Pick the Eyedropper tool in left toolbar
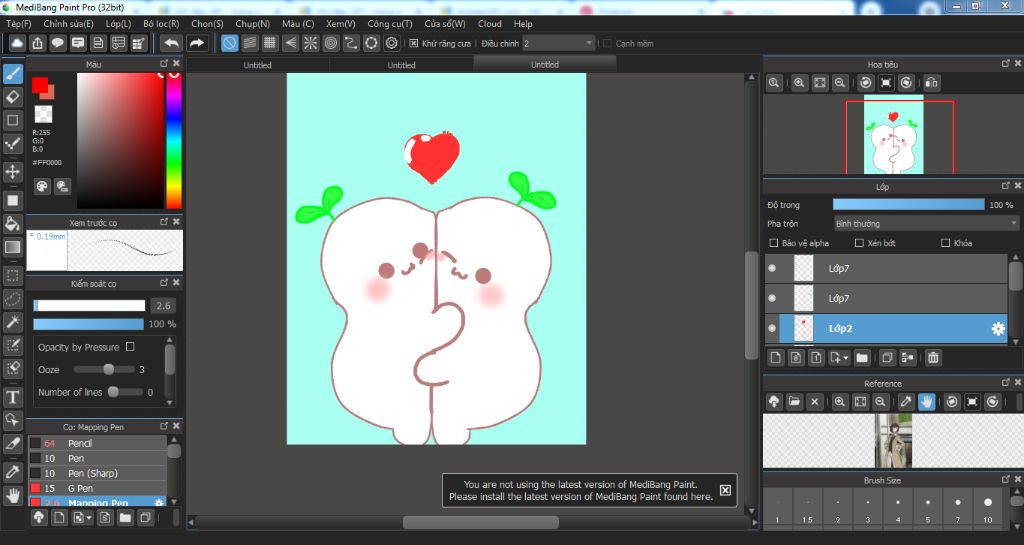Image resolution: width=1024 pixels, height=545 pixels. [x=12, y=471]
